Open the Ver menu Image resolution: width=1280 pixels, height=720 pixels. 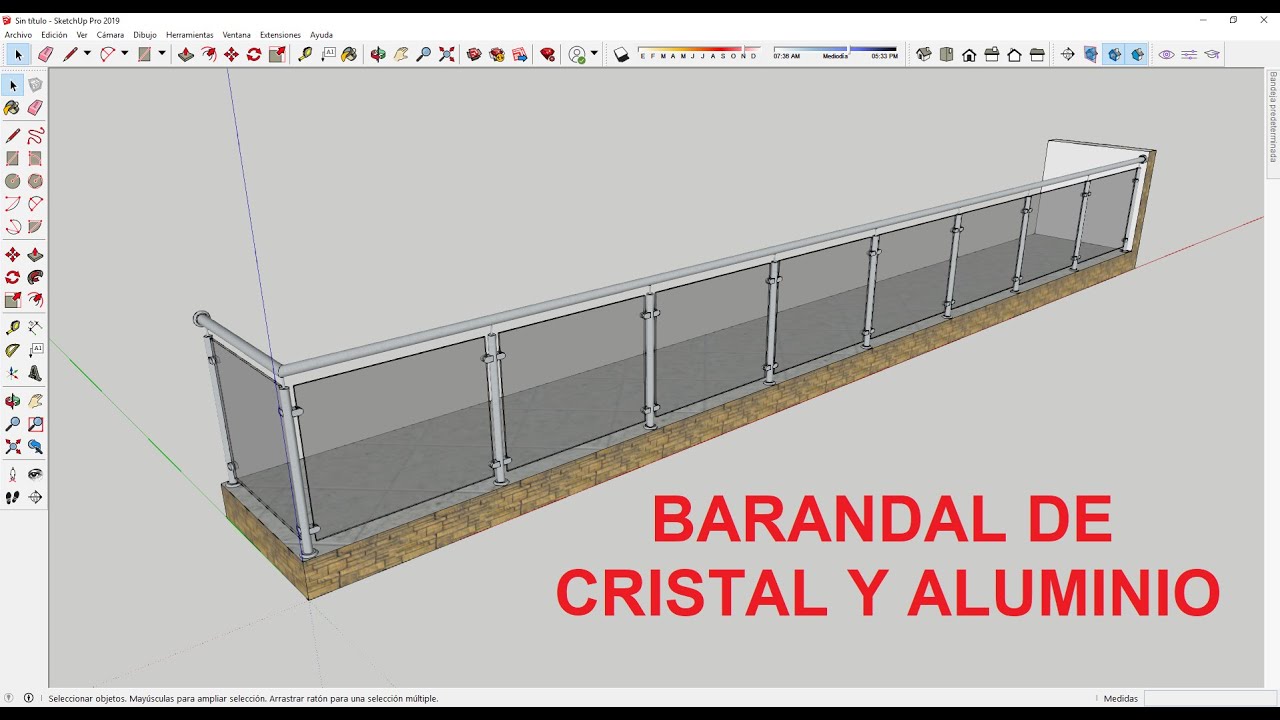(82, 35)
